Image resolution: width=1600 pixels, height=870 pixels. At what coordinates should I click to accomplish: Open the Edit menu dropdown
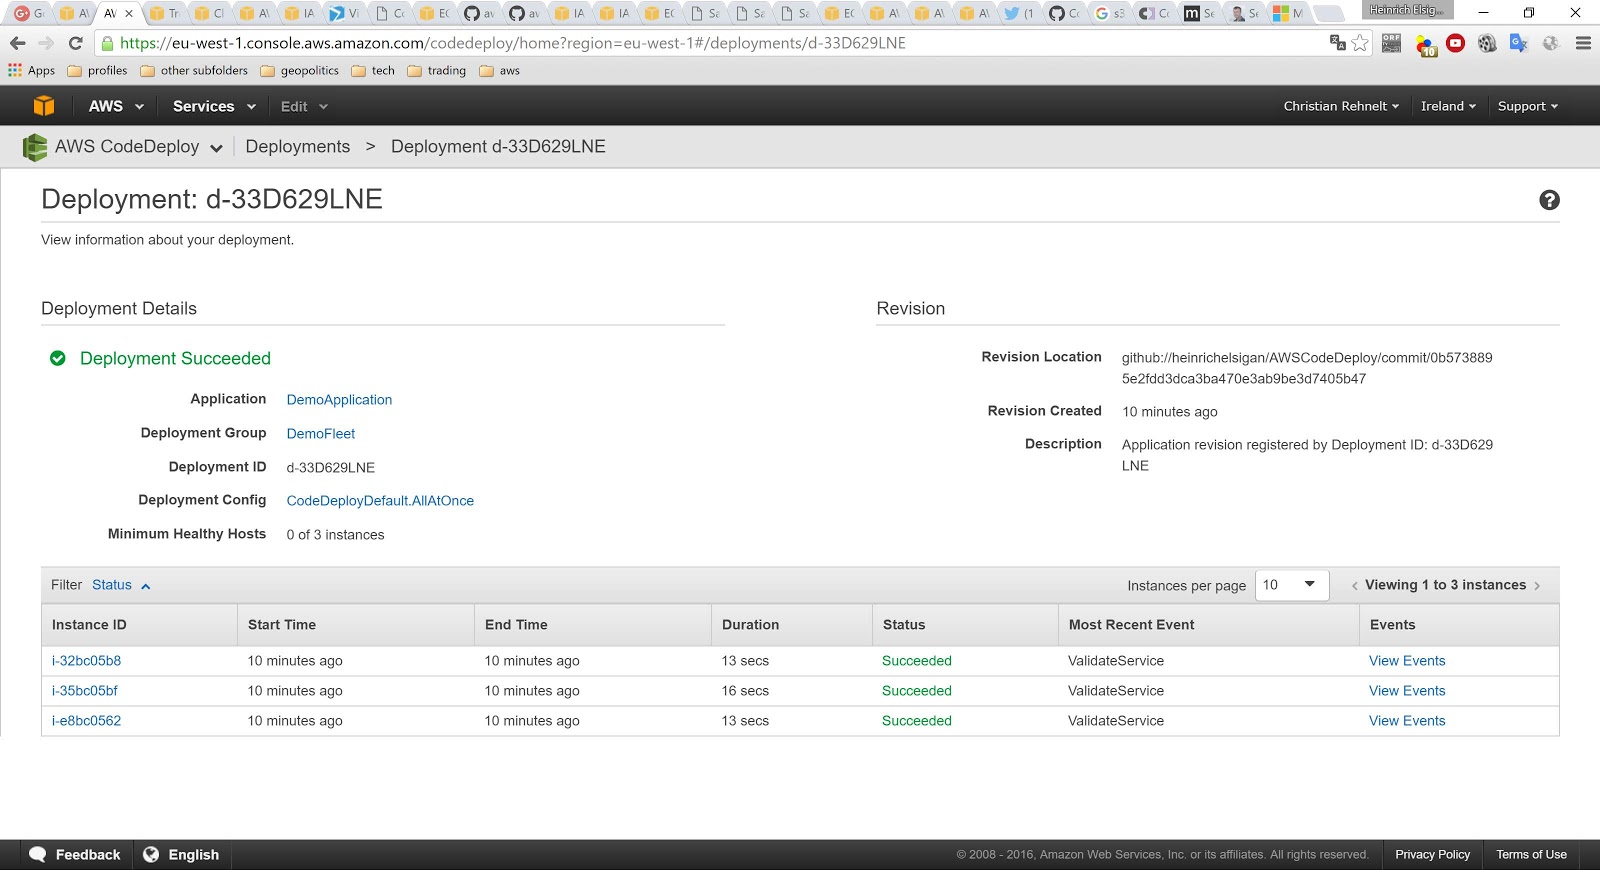click(x=304, y=106)
